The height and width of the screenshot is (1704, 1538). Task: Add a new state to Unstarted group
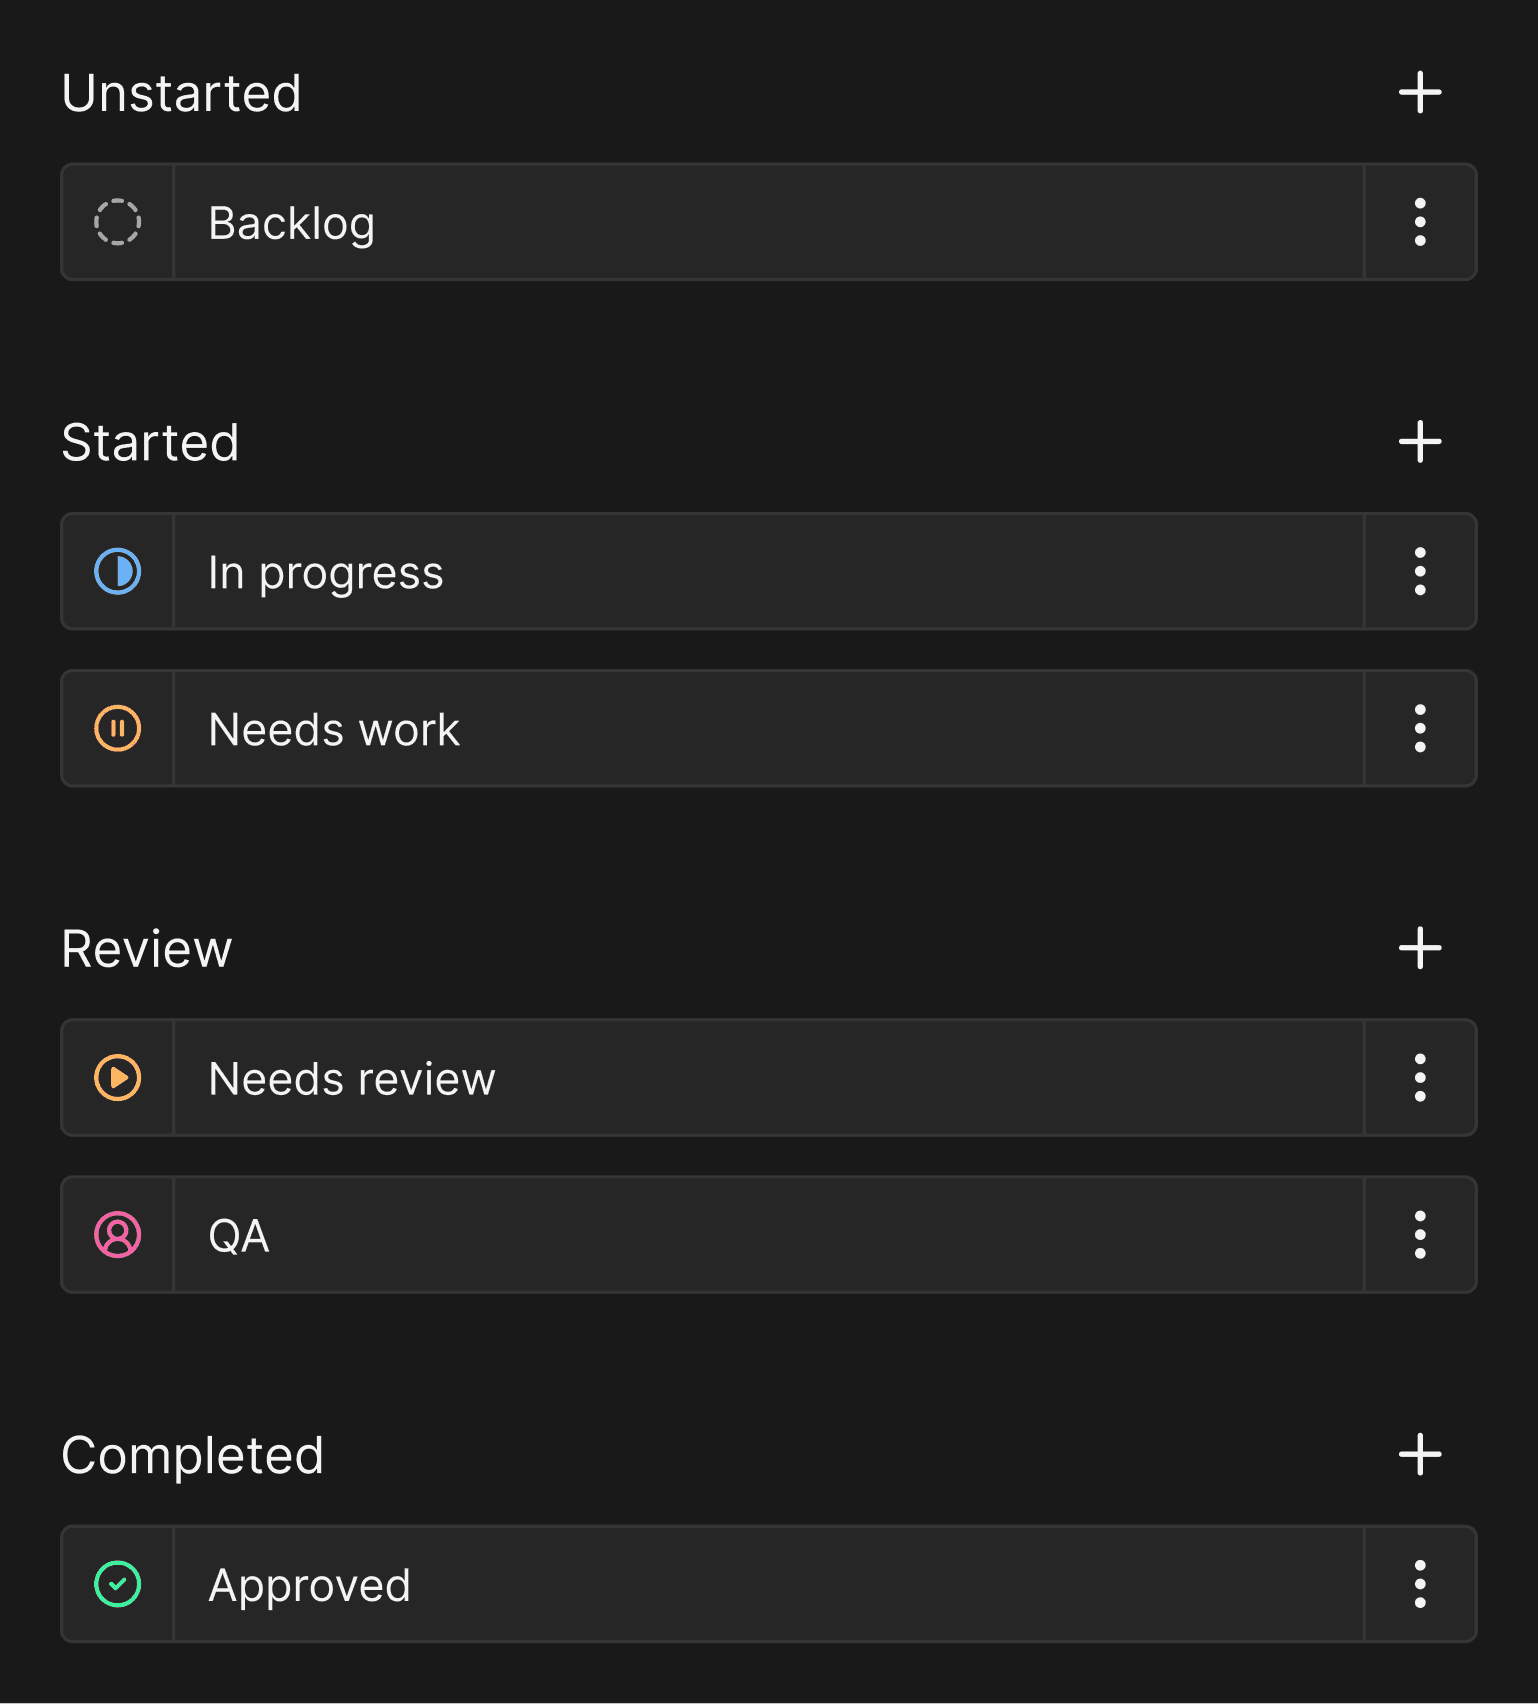(x=1420, y=93)
